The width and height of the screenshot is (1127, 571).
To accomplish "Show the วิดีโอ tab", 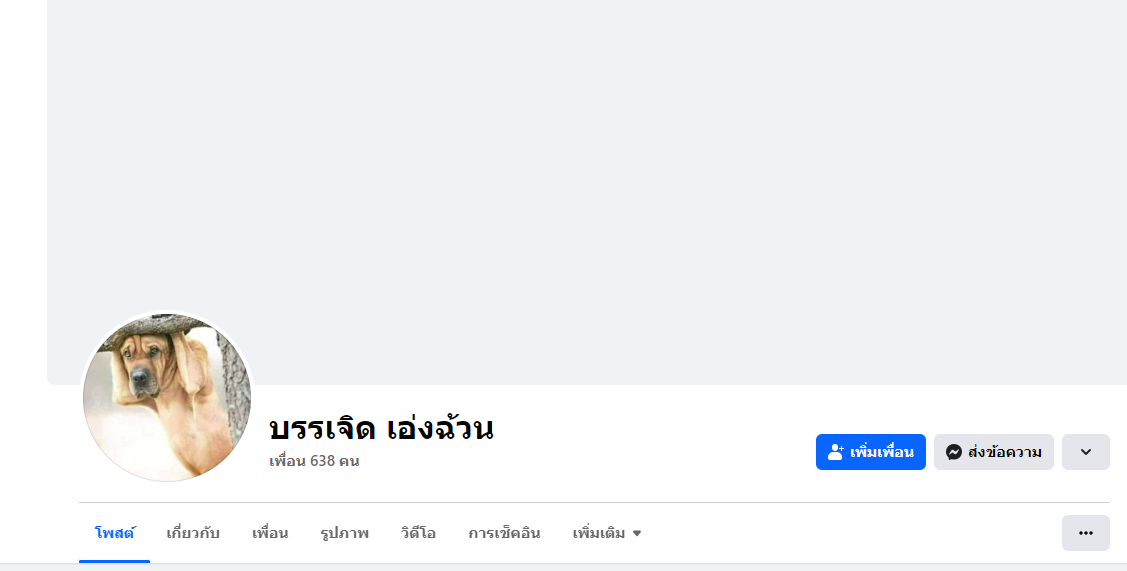I will coord(418,533).
